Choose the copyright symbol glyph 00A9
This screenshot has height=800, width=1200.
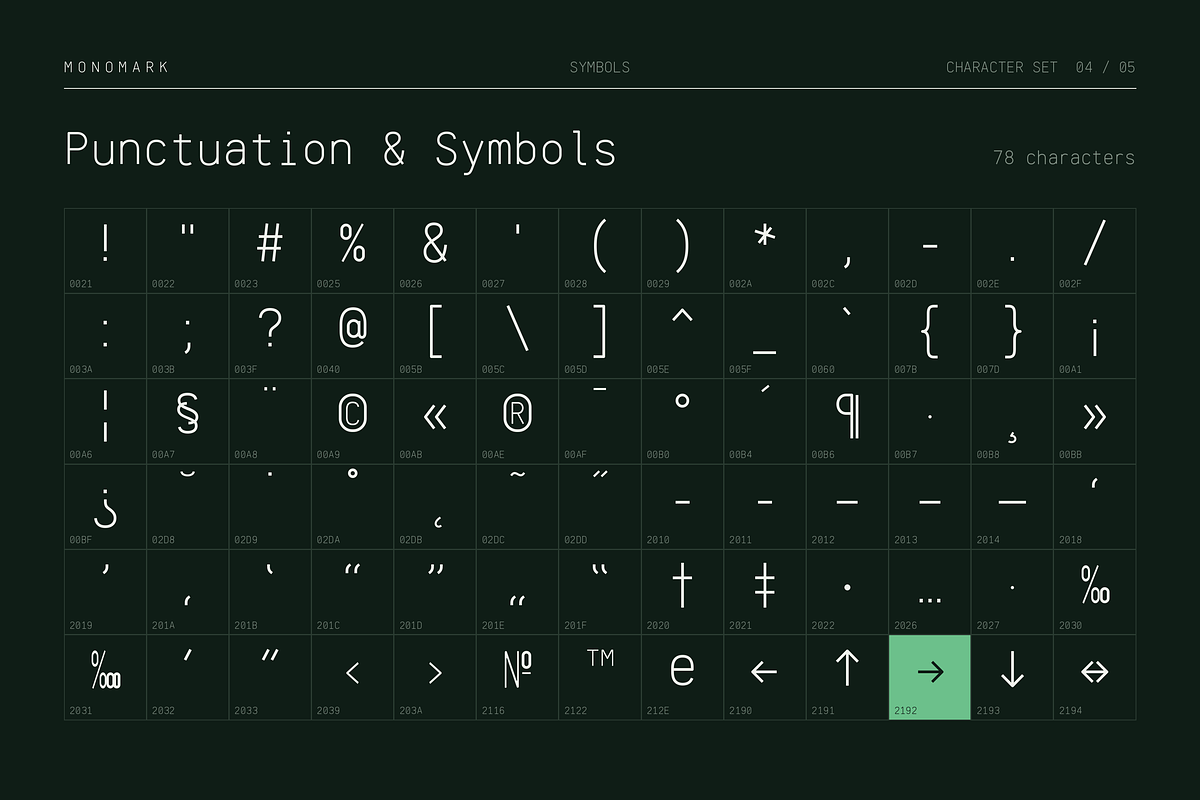pyautogui.click(x=352, y=421)
